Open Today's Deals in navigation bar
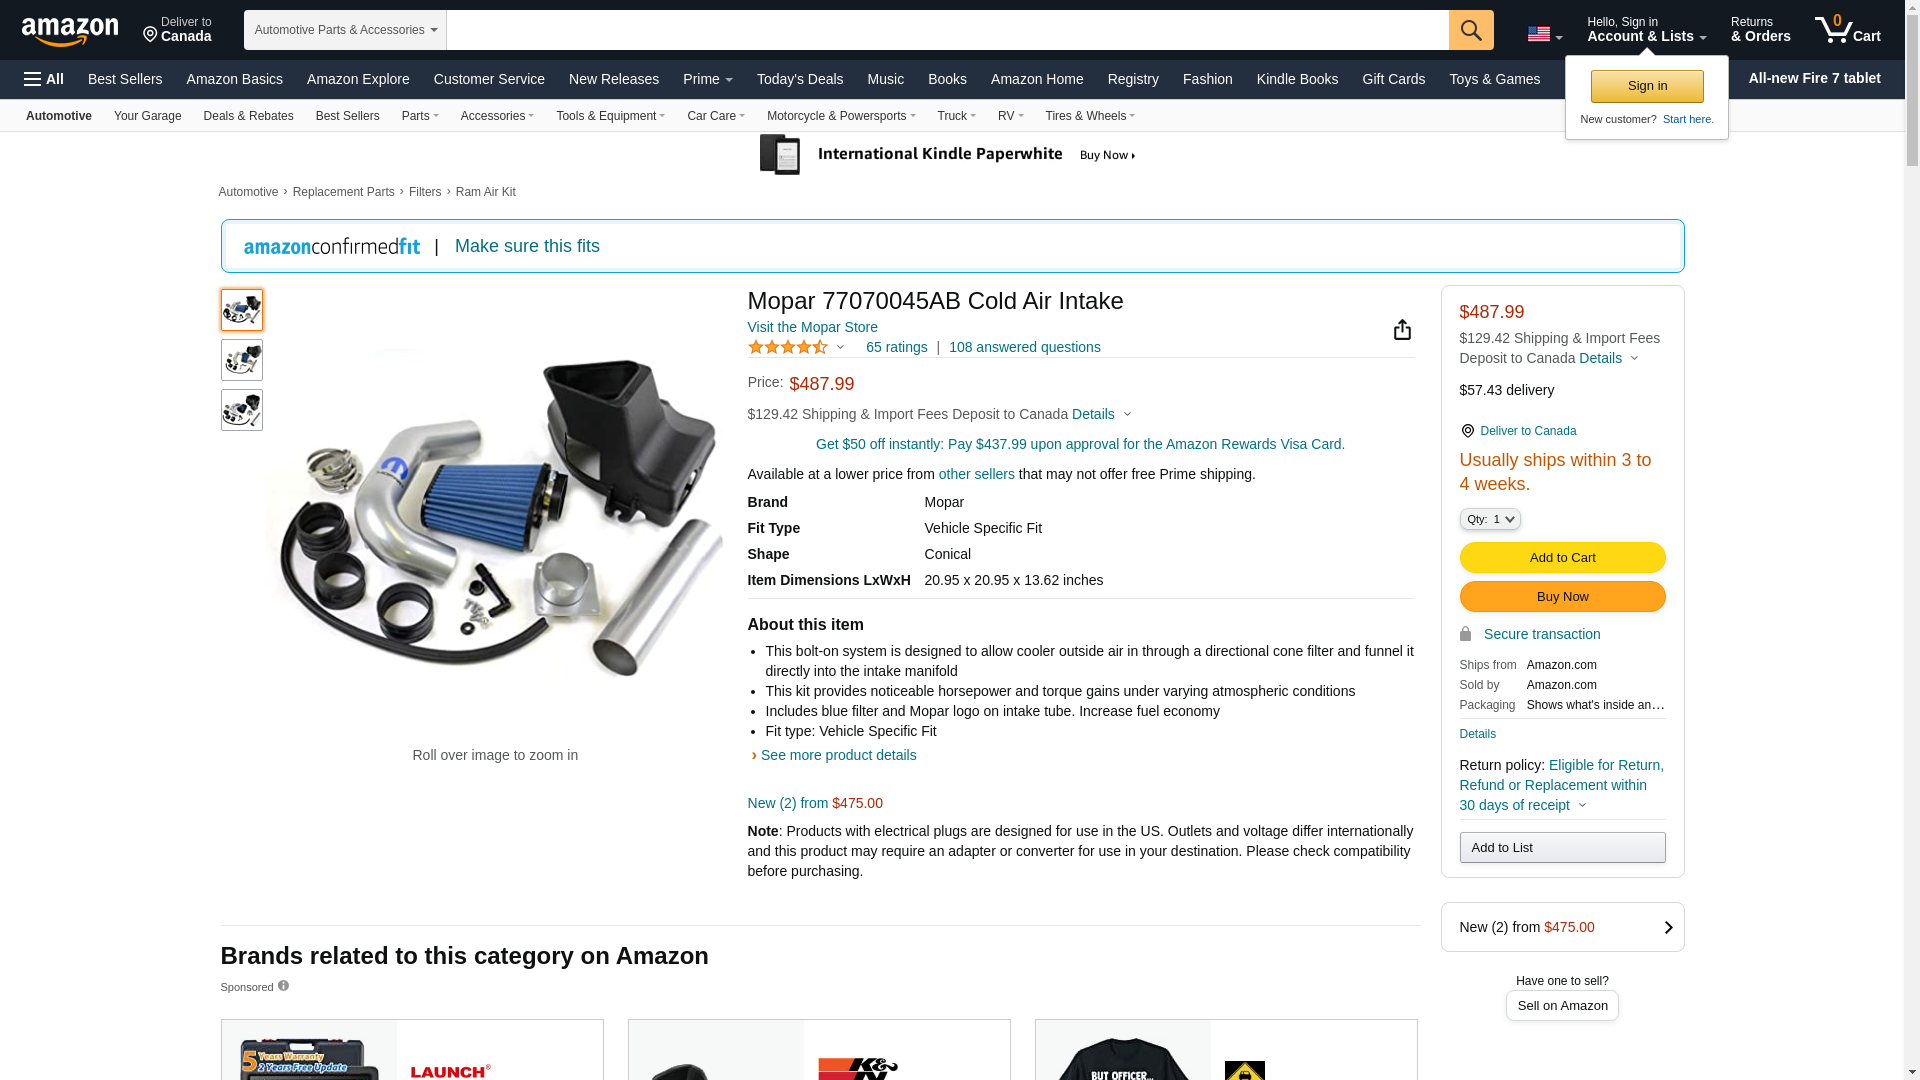1920x1080 pixels. (800, 79)
